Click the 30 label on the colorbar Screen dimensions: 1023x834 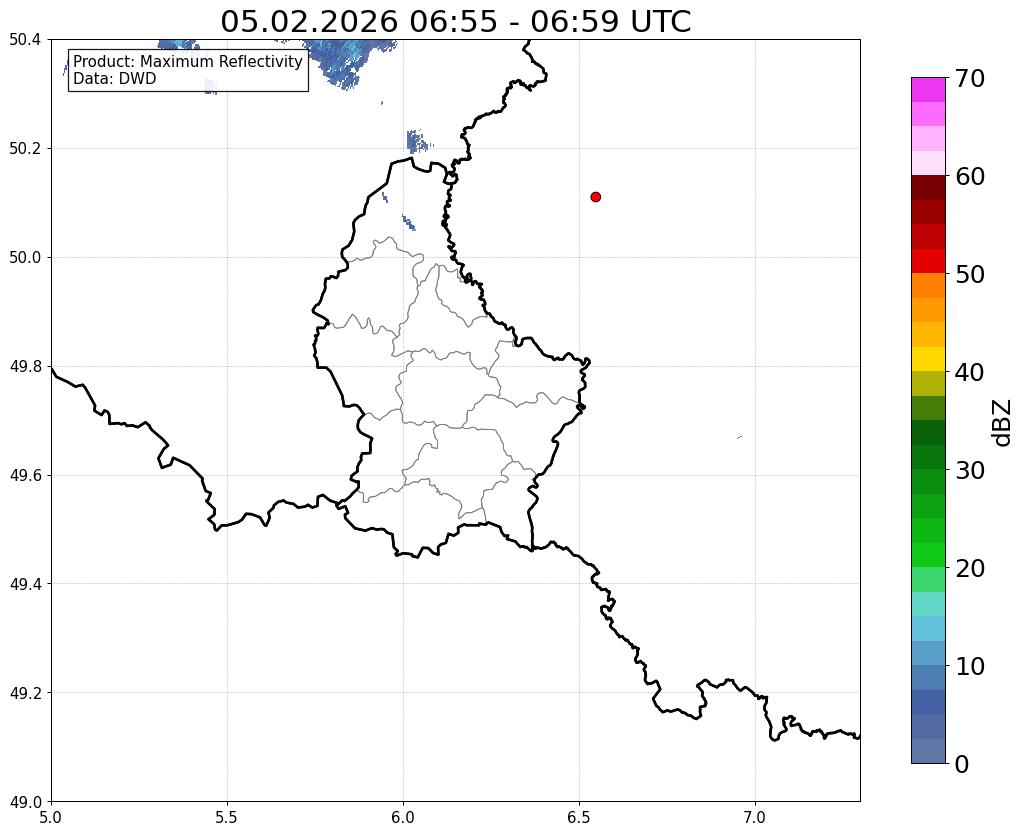pos(970,470)
